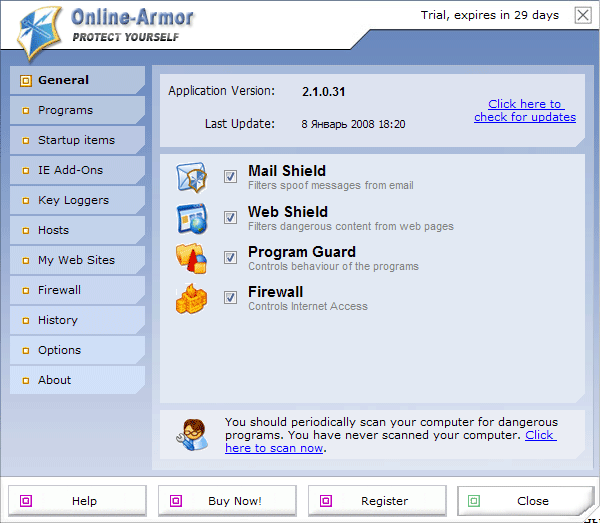Show the My Web Sites section
This screenshot has height=523, width=600.
(77, 260)
